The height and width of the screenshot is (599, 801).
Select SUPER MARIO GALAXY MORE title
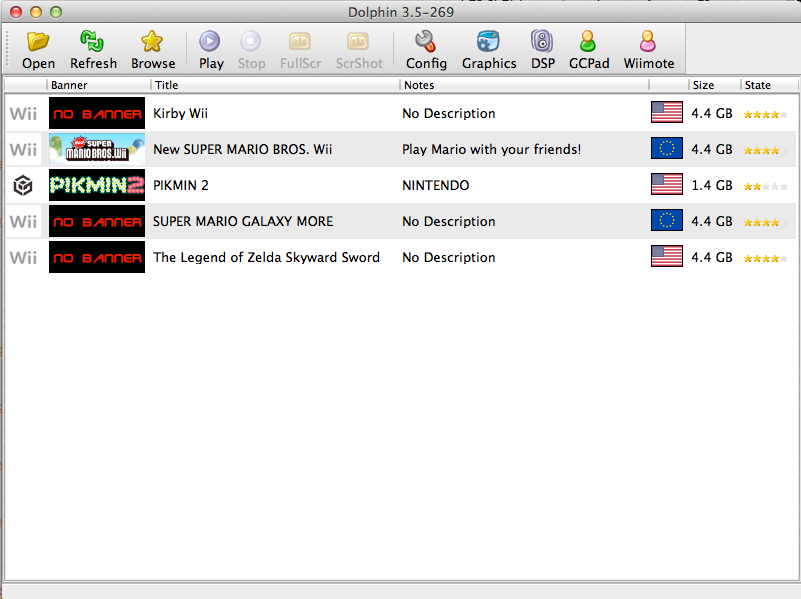(243, 221)
